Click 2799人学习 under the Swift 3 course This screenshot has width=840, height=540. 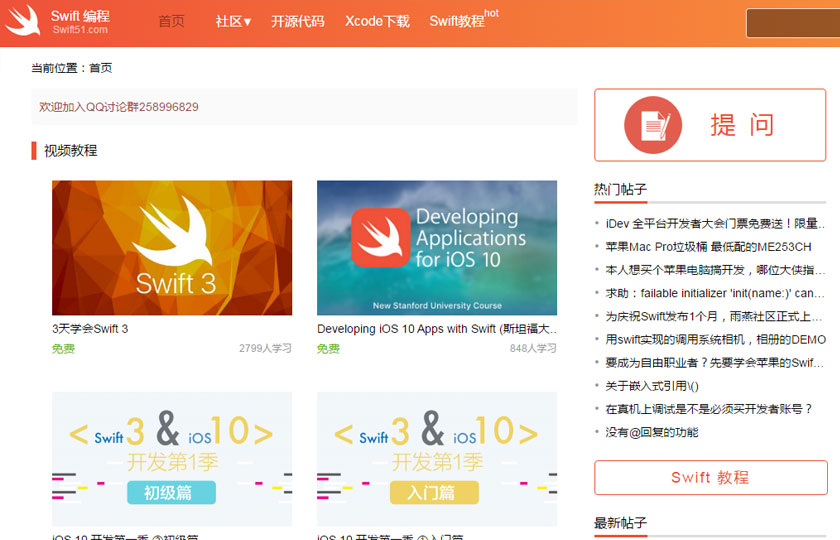coord(265,348)
